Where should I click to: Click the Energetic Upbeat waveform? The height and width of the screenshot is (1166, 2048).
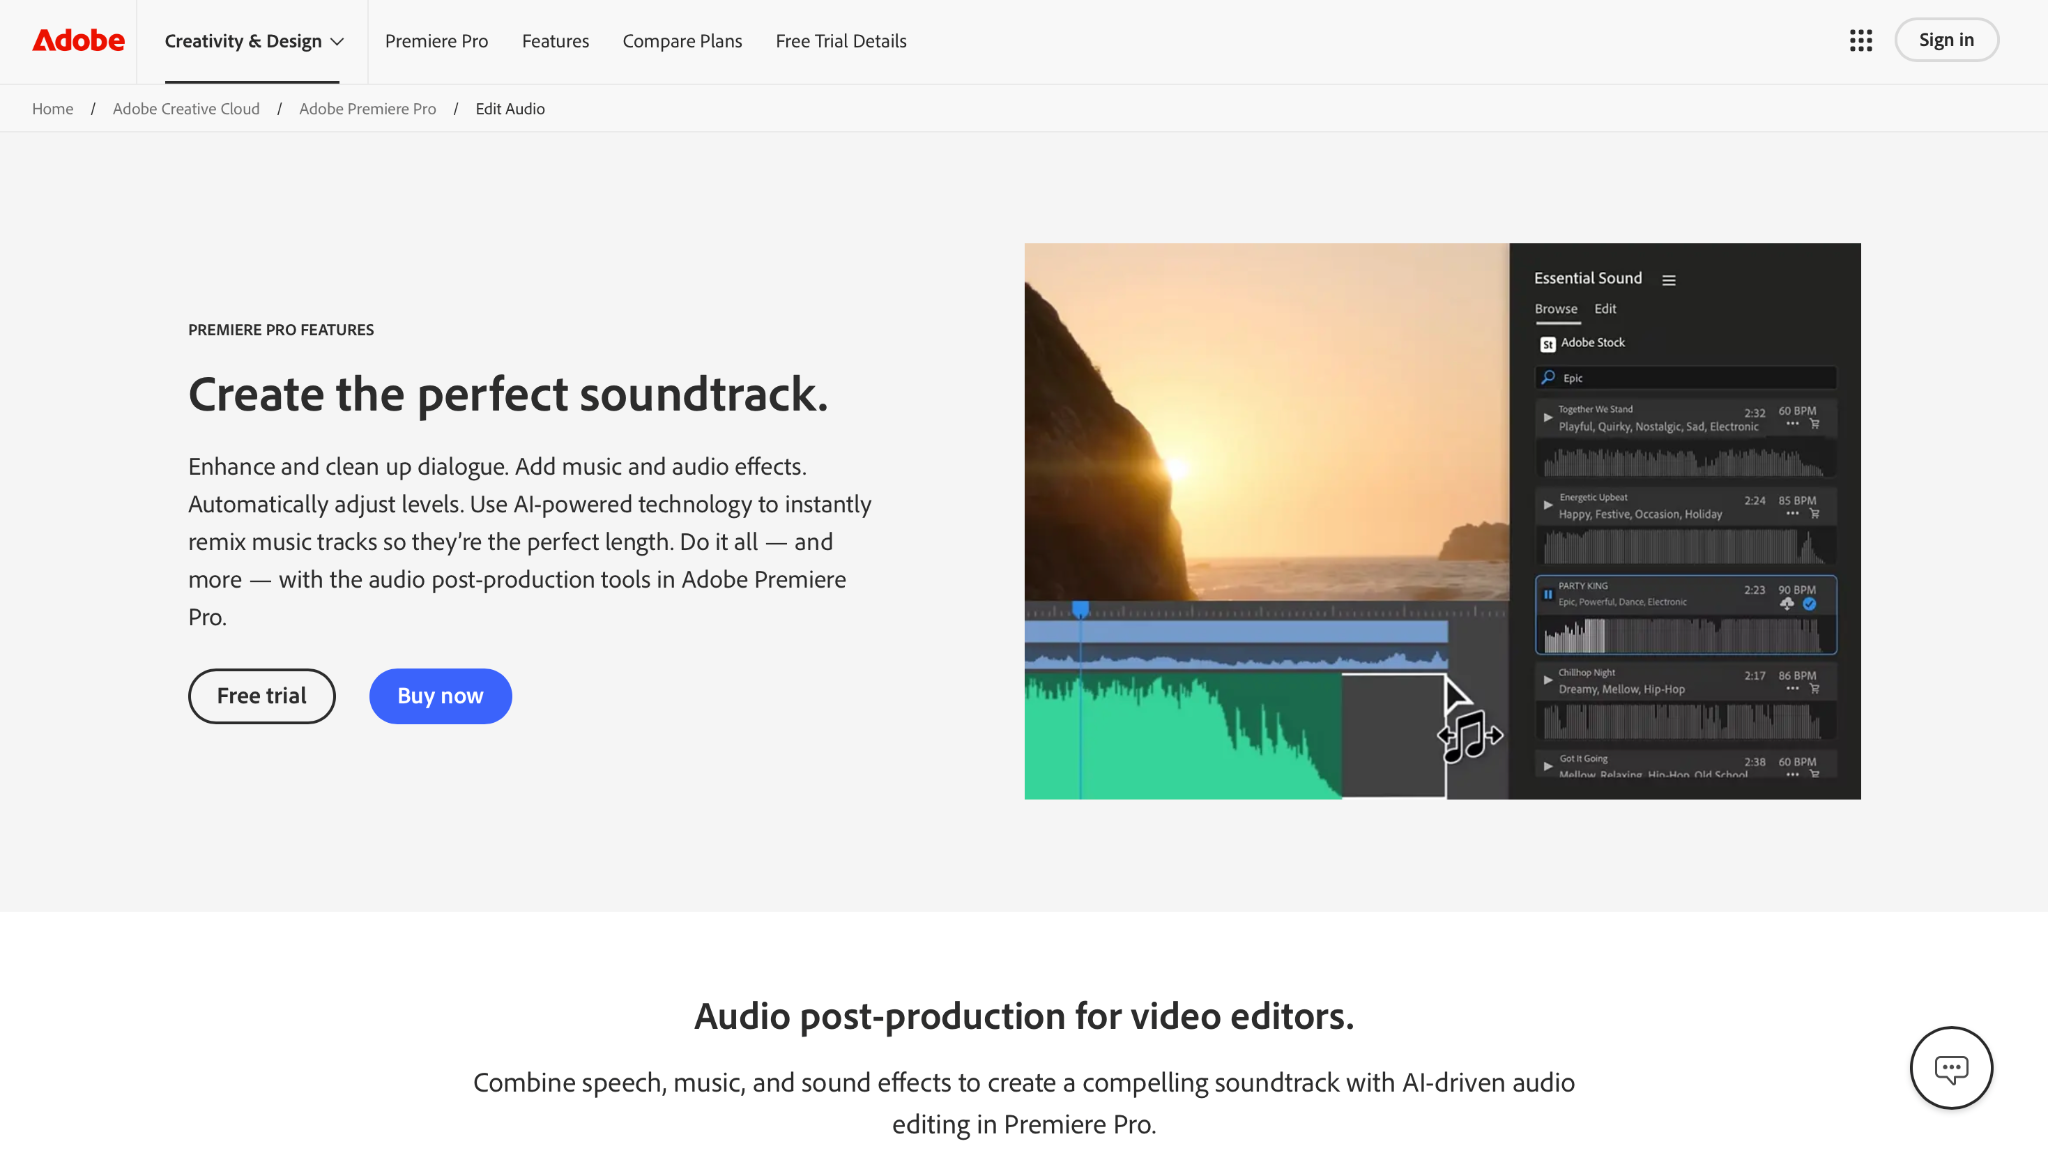tap(1685, 547)
